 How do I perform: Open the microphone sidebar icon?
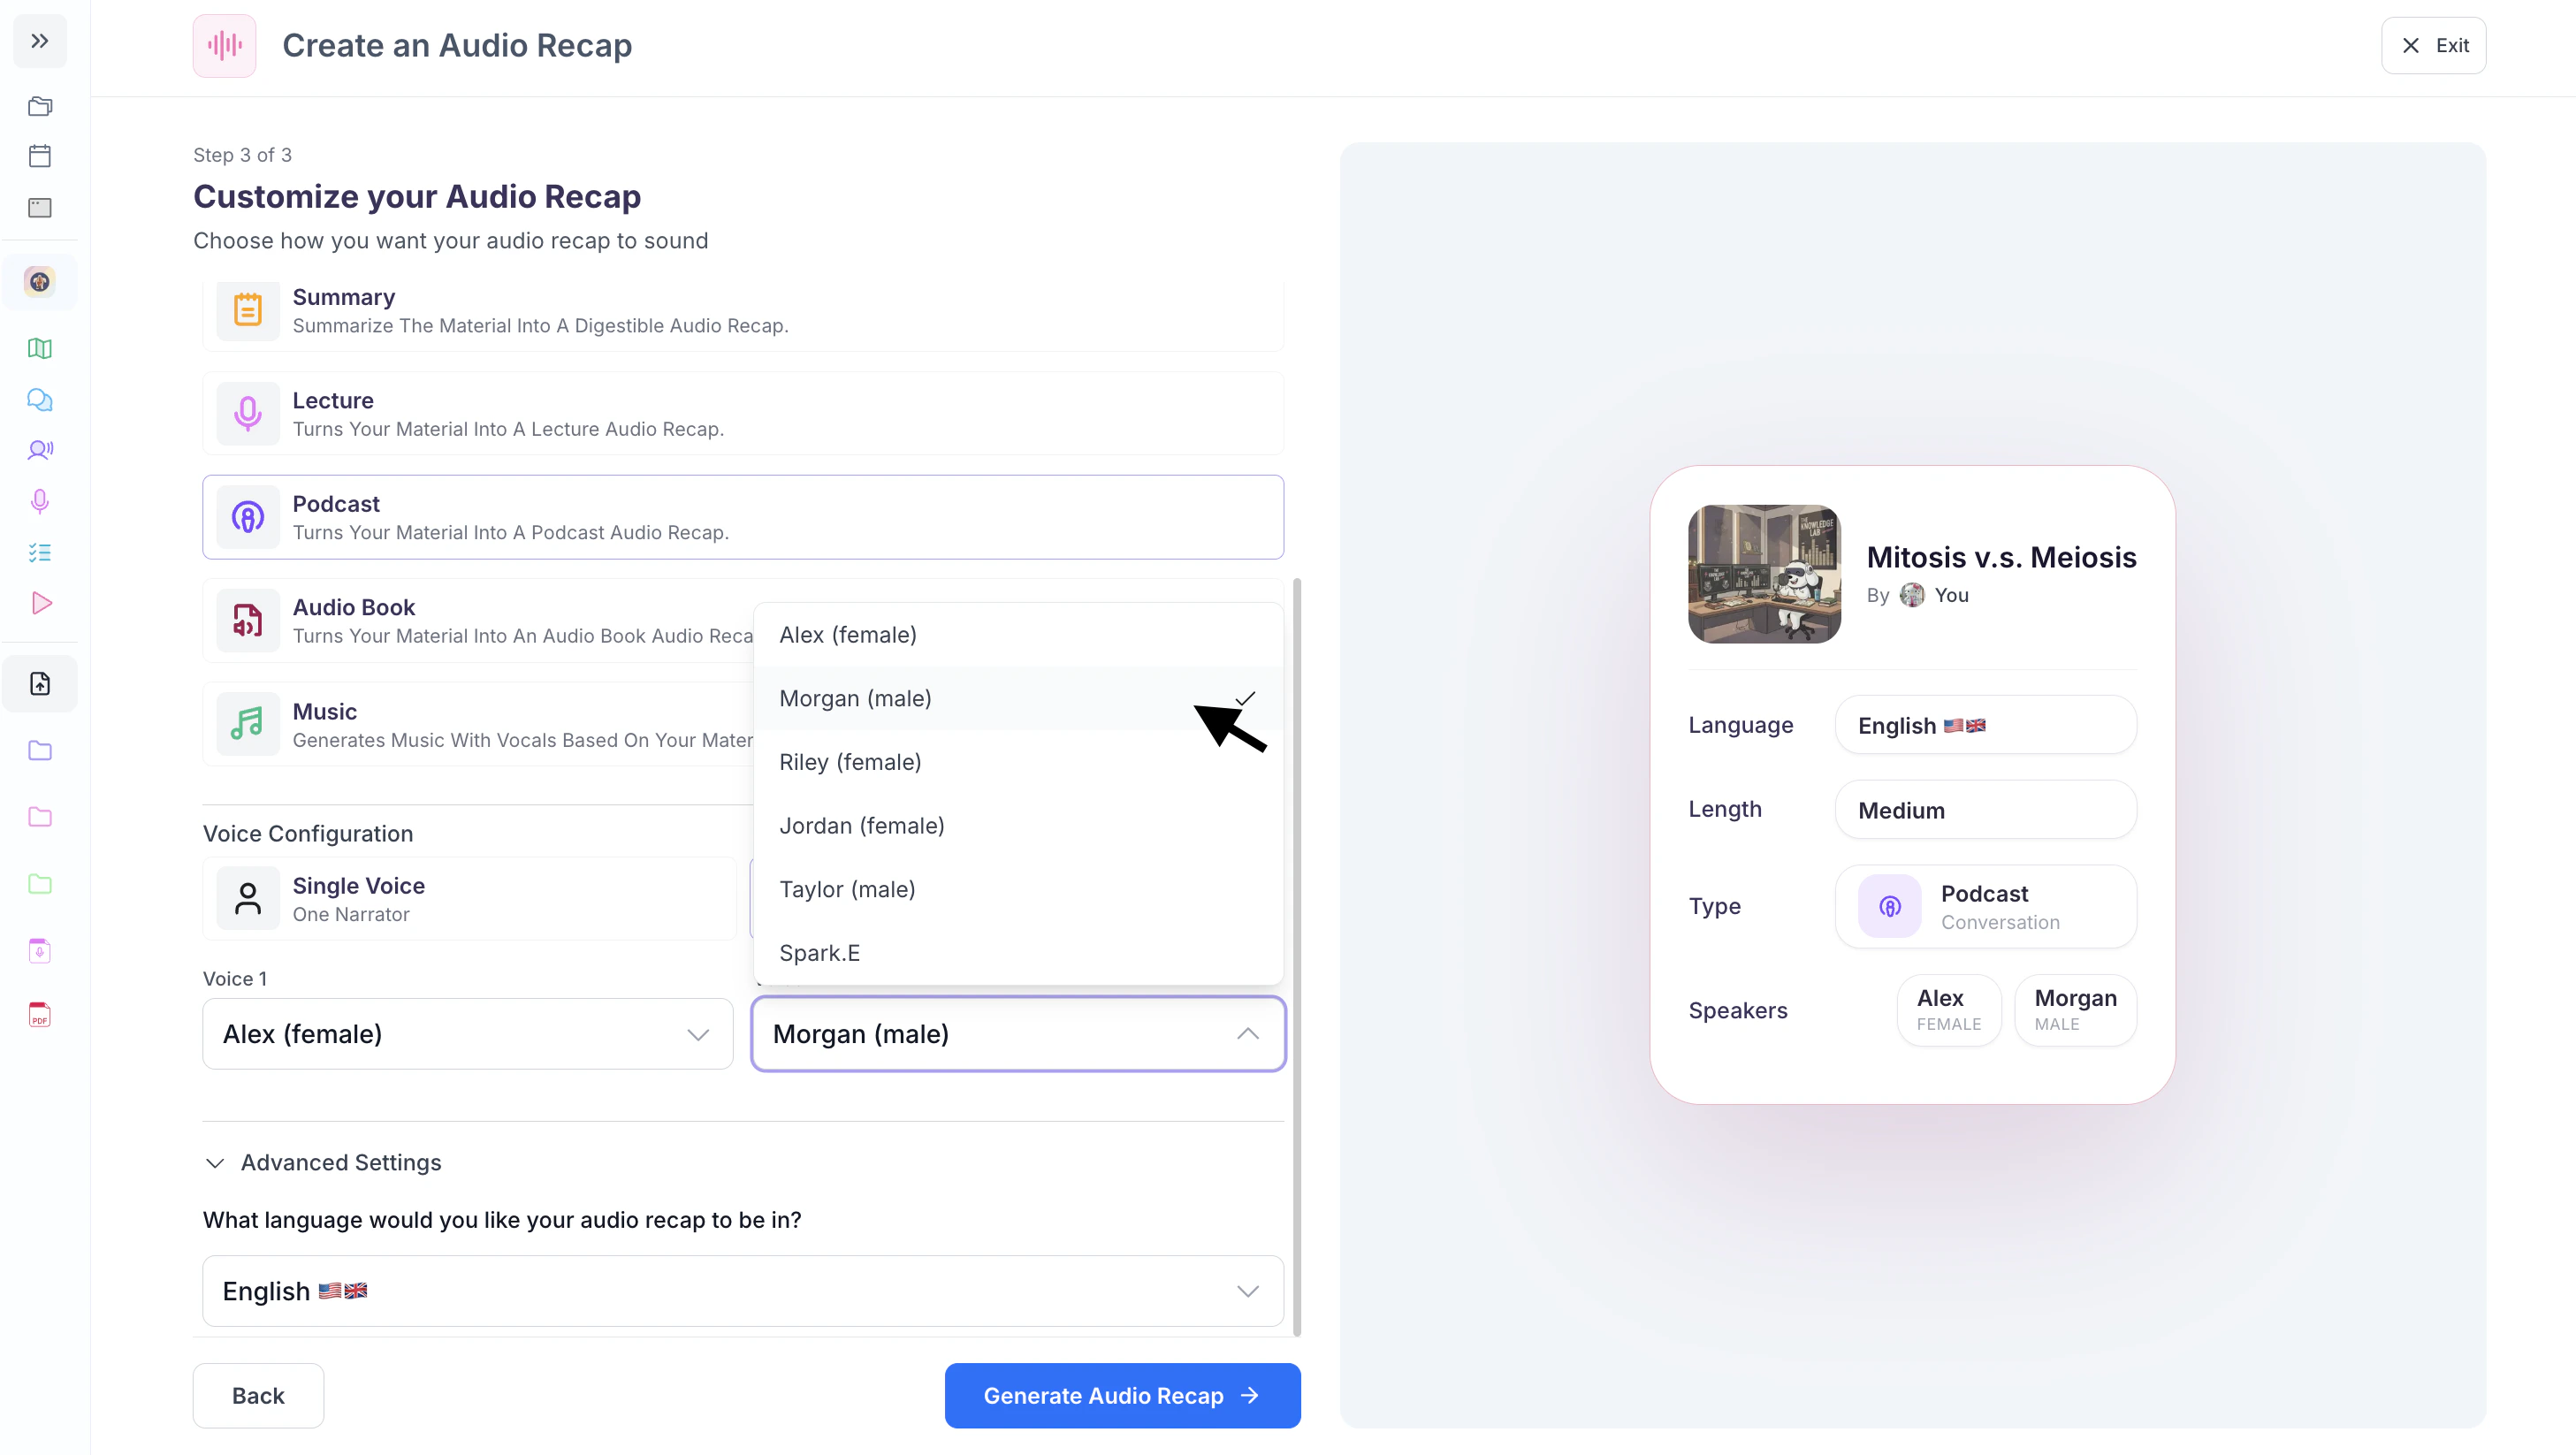pos(40,501)
